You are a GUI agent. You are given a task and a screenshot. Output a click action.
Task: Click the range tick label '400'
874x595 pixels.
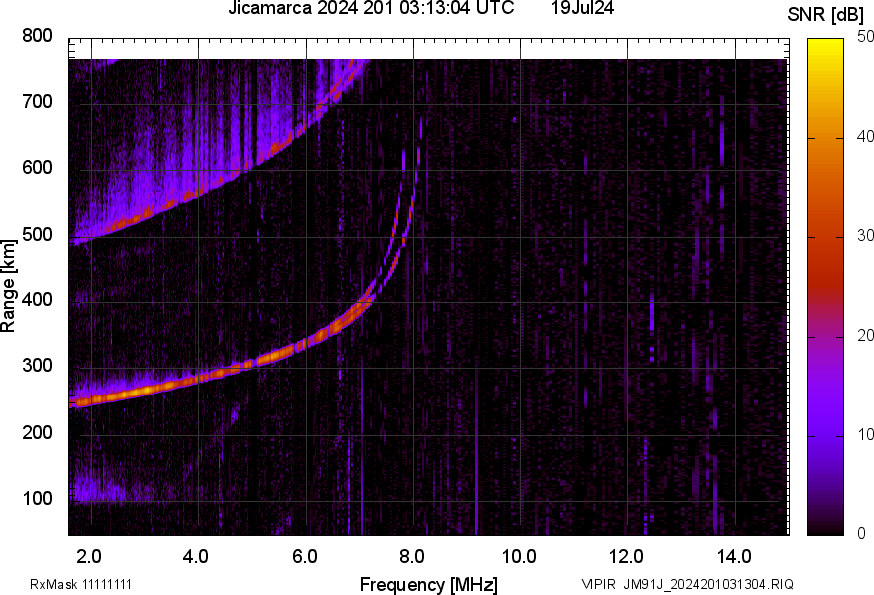click(x=37, y=299)
